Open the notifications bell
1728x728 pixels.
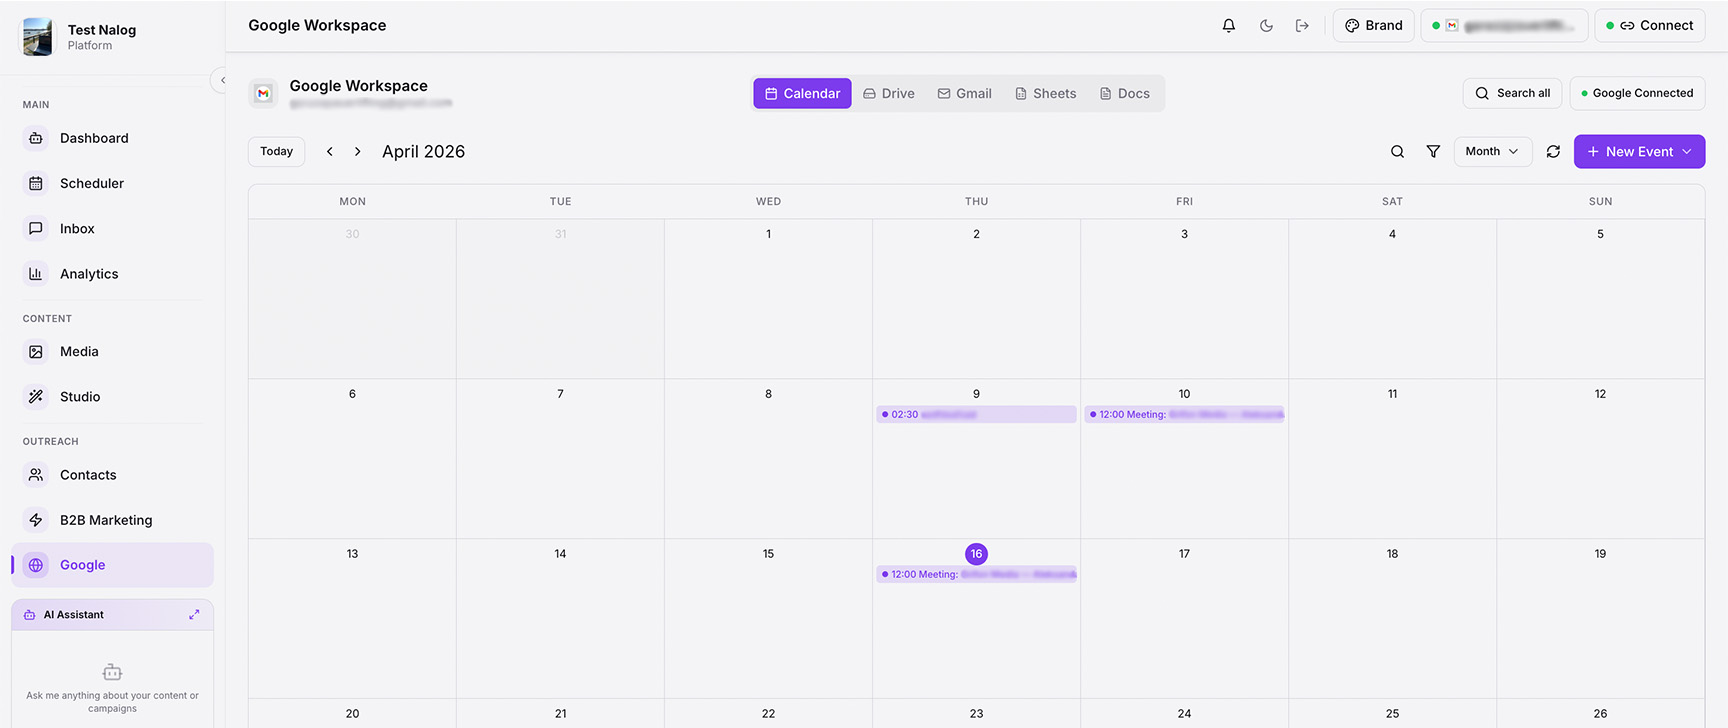pyautogui.click(x=1228, y=26)
